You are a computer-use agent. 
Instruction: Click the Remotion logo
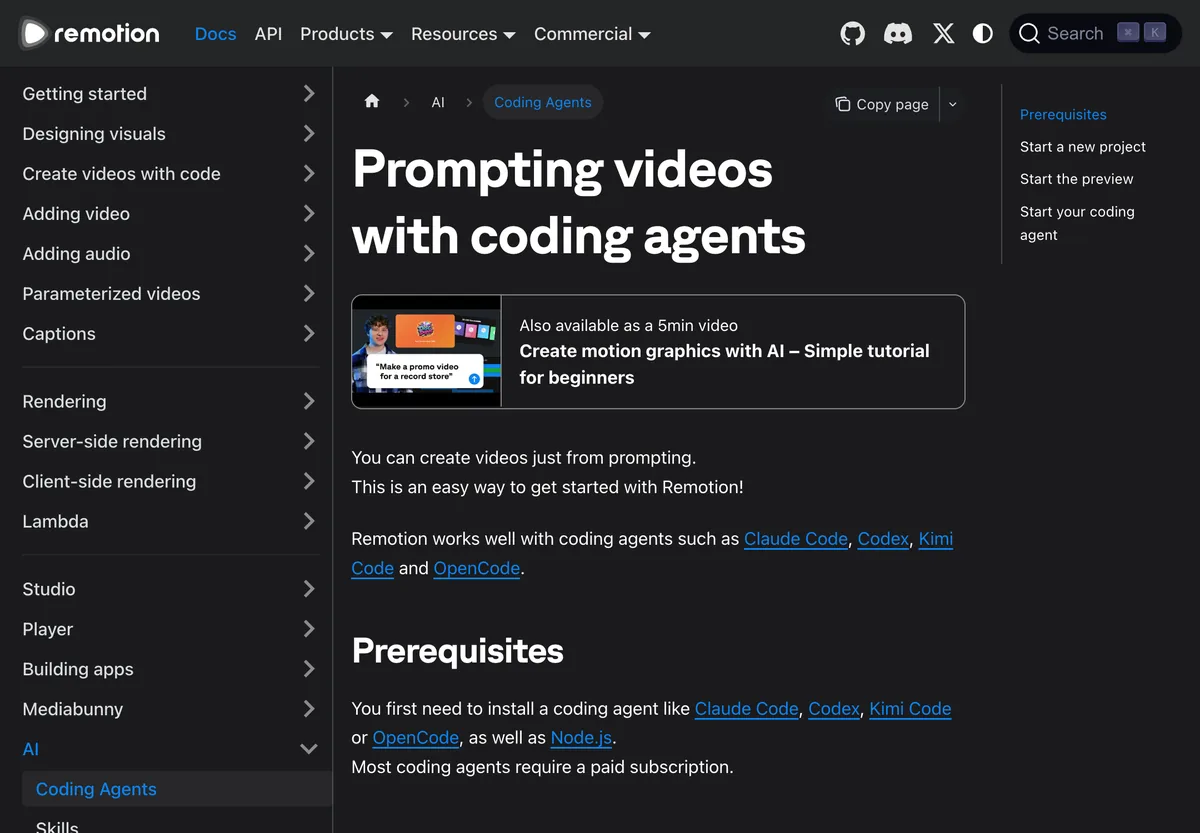click(89, 33)
